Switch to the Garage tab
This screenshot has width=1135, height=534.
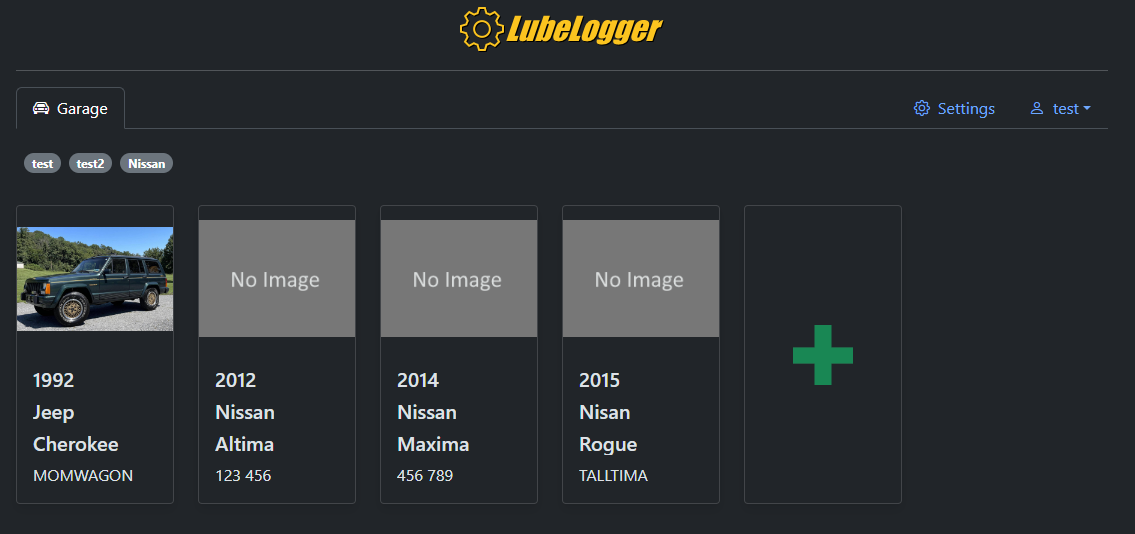[70, 108]
